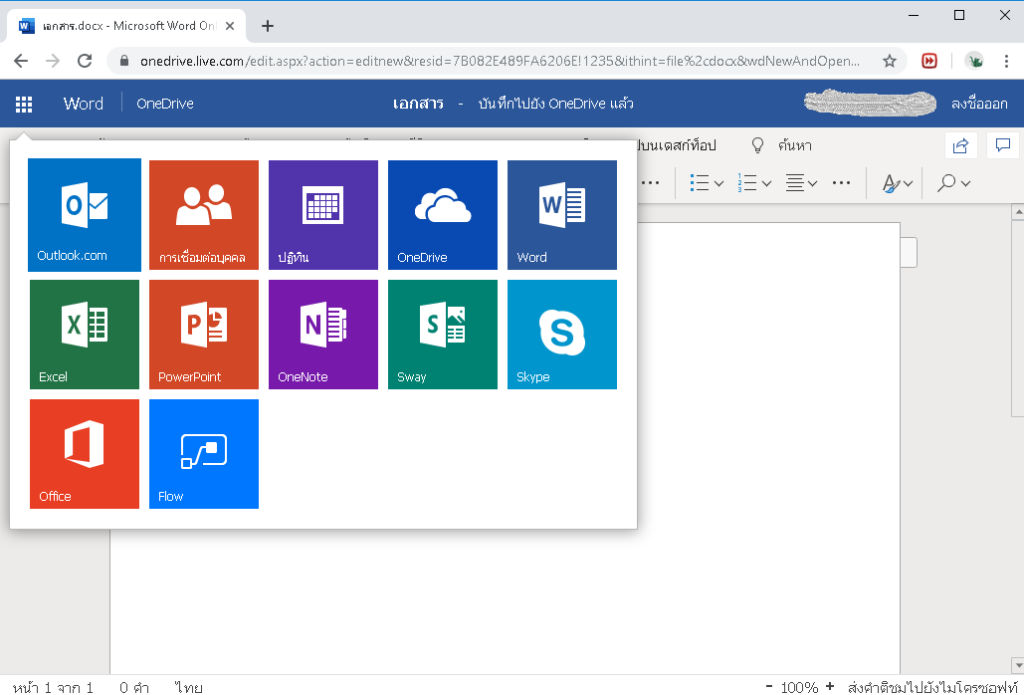Click the Word brand link in header
1024x695 pixels.
83,104
